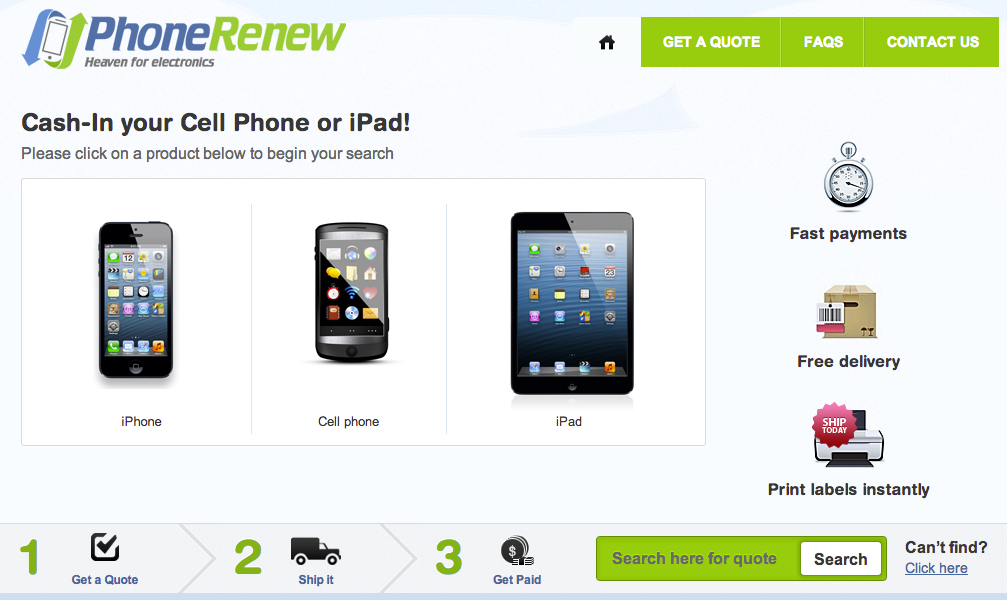Open the FAQs menu item

click(x=823, y=42)
